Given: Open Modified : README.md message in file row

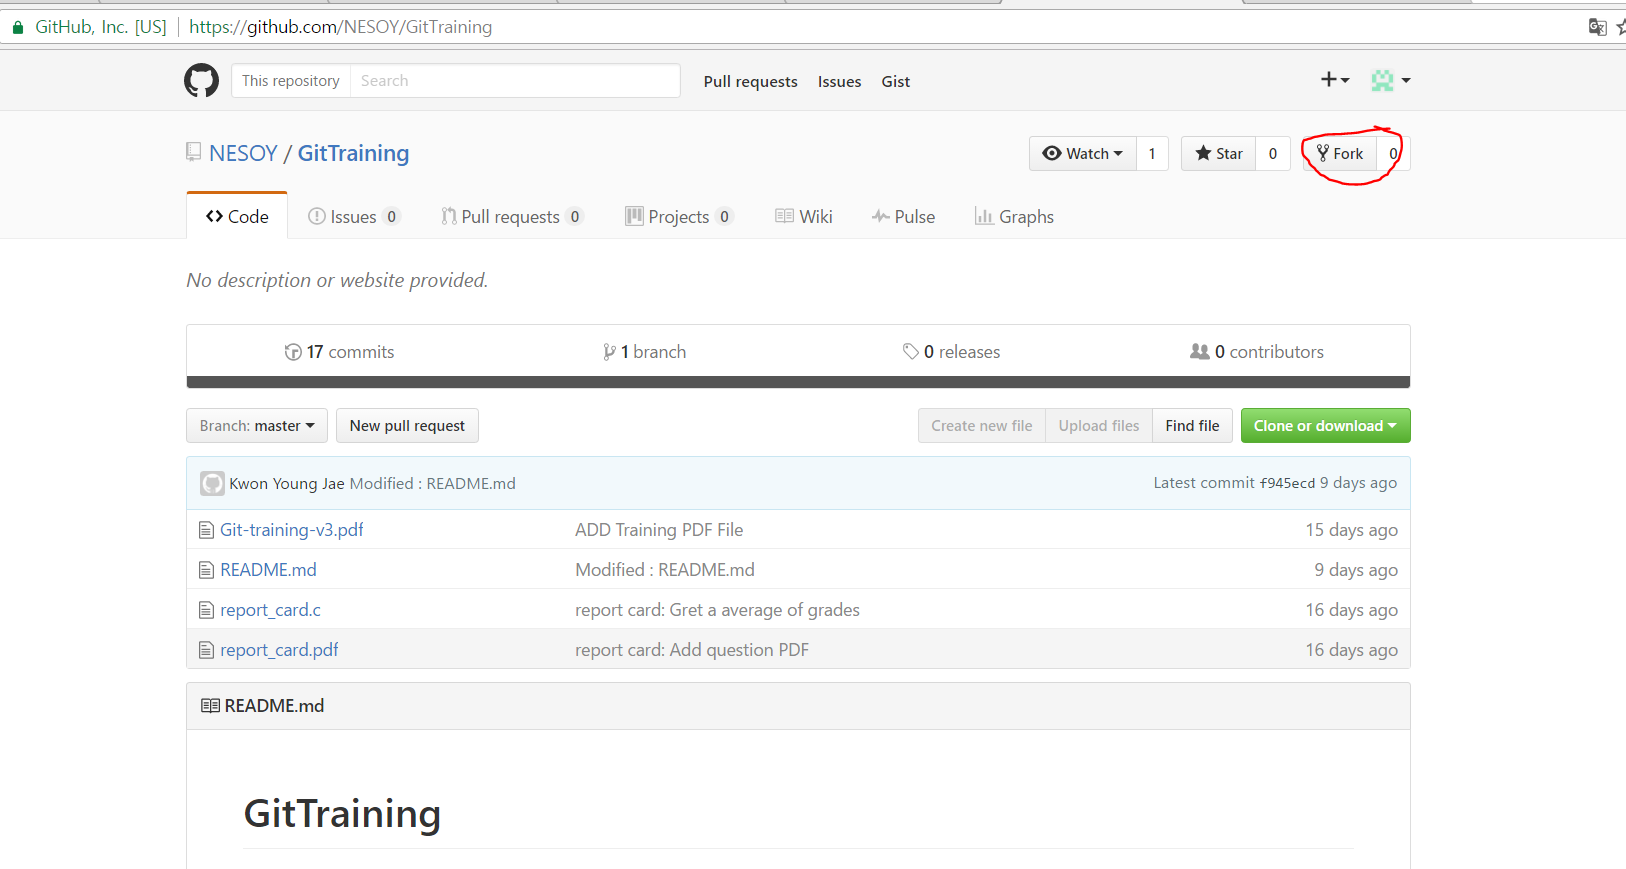Looking at the screenshot, I should [x=665, y=570].
